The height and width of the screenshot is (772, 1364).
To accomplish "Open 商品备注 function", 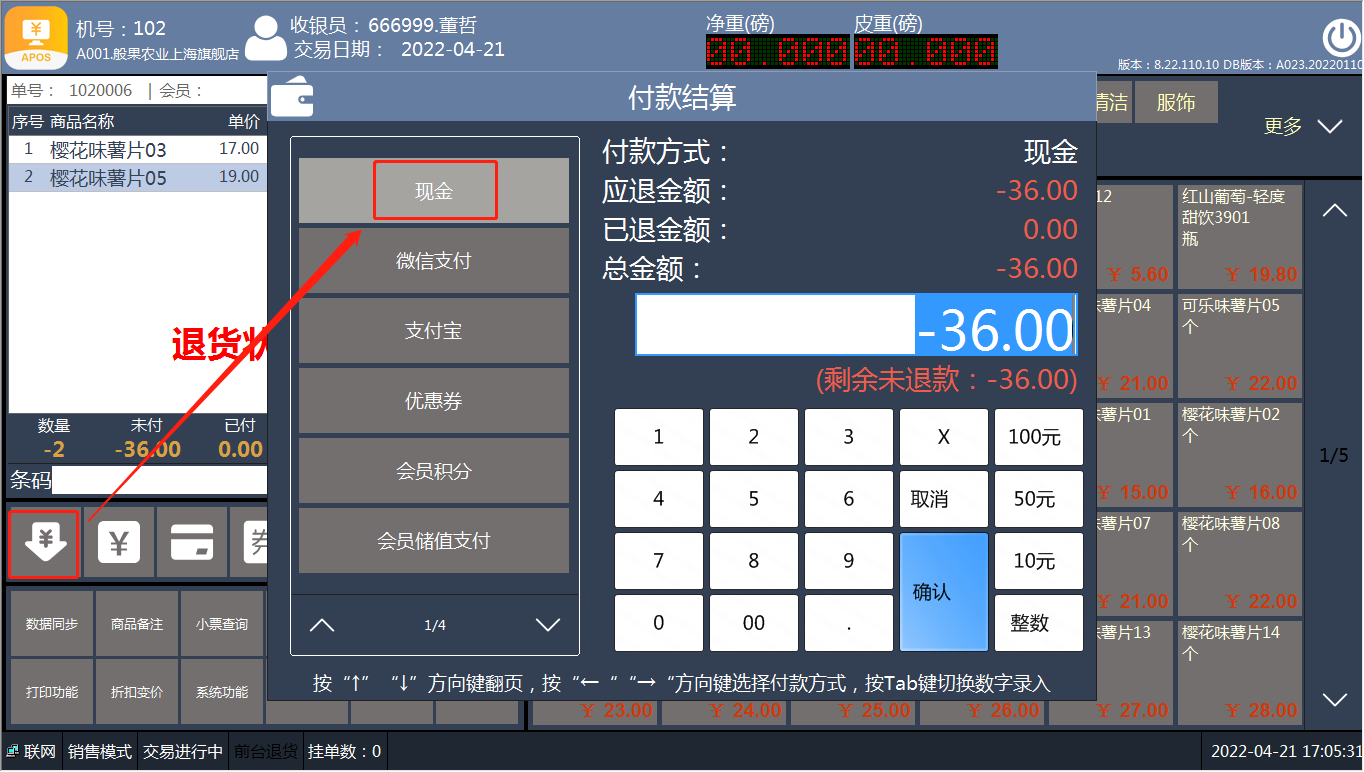I will (x=137, y=624).
